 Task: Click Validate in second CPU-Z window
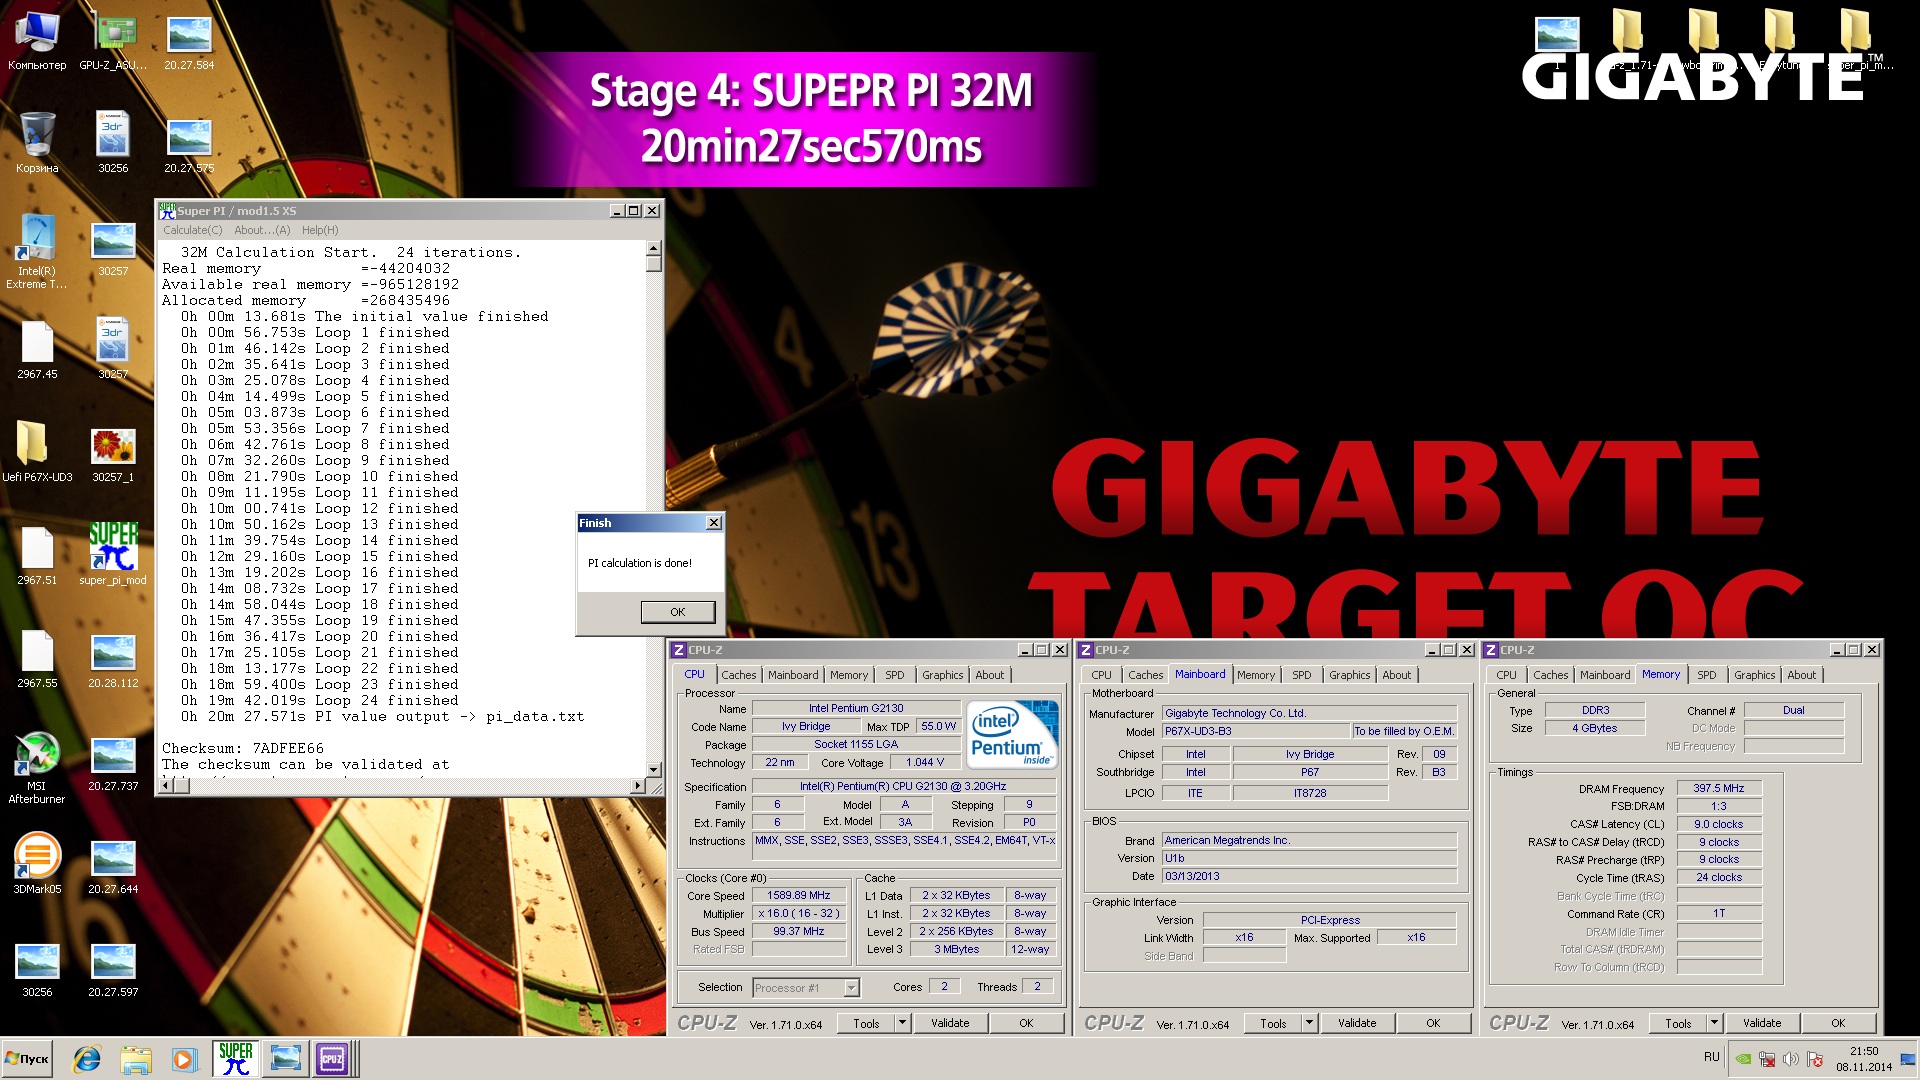[x=1357, y=1023]
